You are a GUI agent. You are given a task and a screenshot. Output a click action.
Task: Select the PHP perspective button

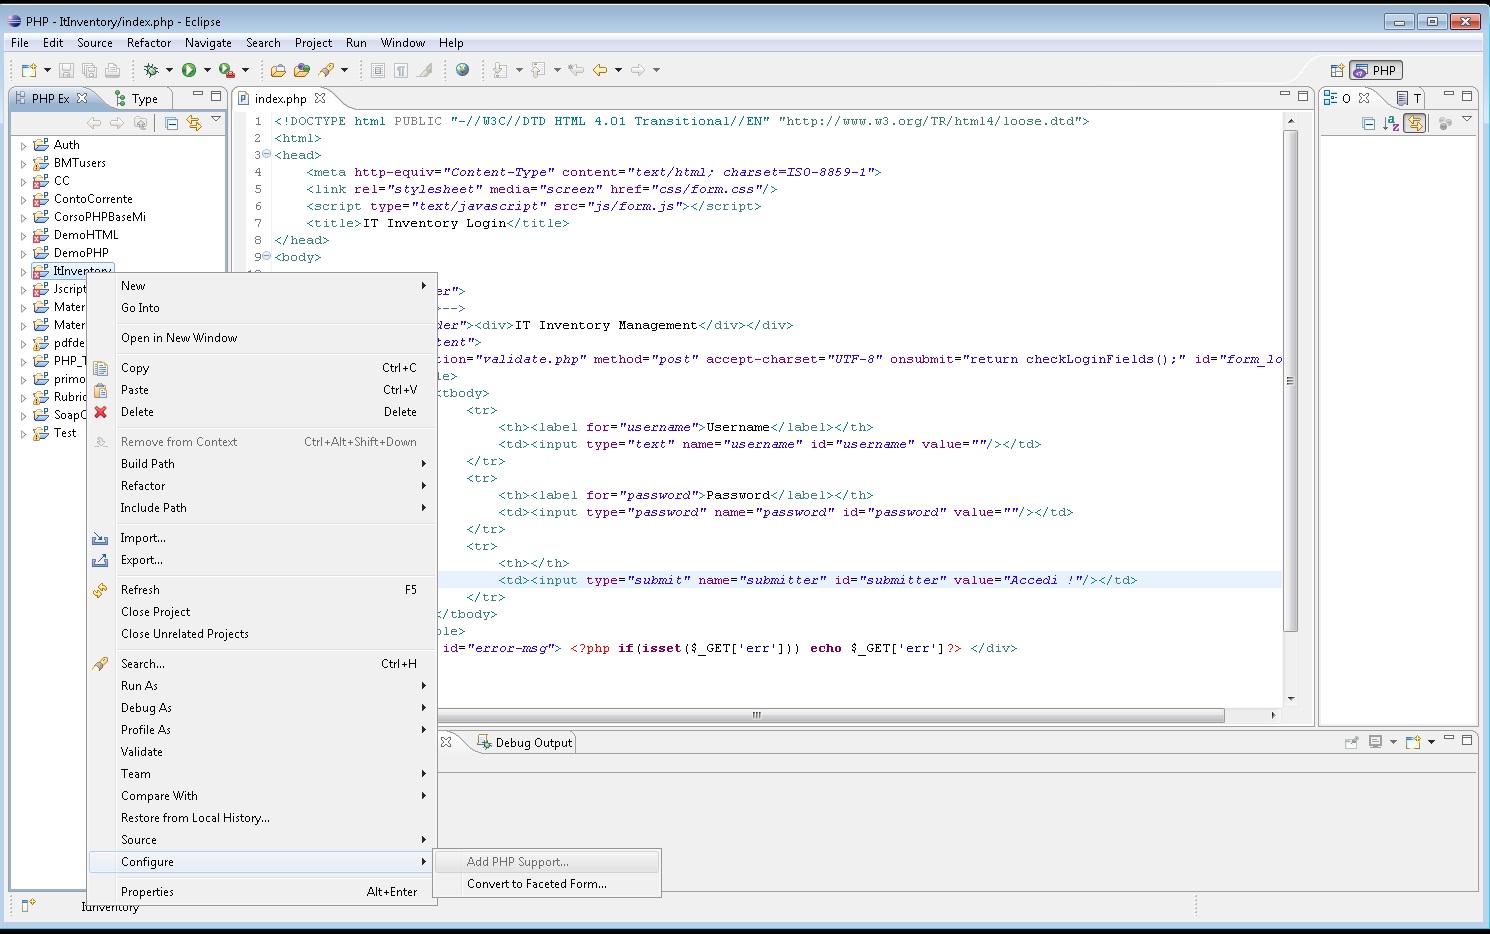[x=1376, y=71]
